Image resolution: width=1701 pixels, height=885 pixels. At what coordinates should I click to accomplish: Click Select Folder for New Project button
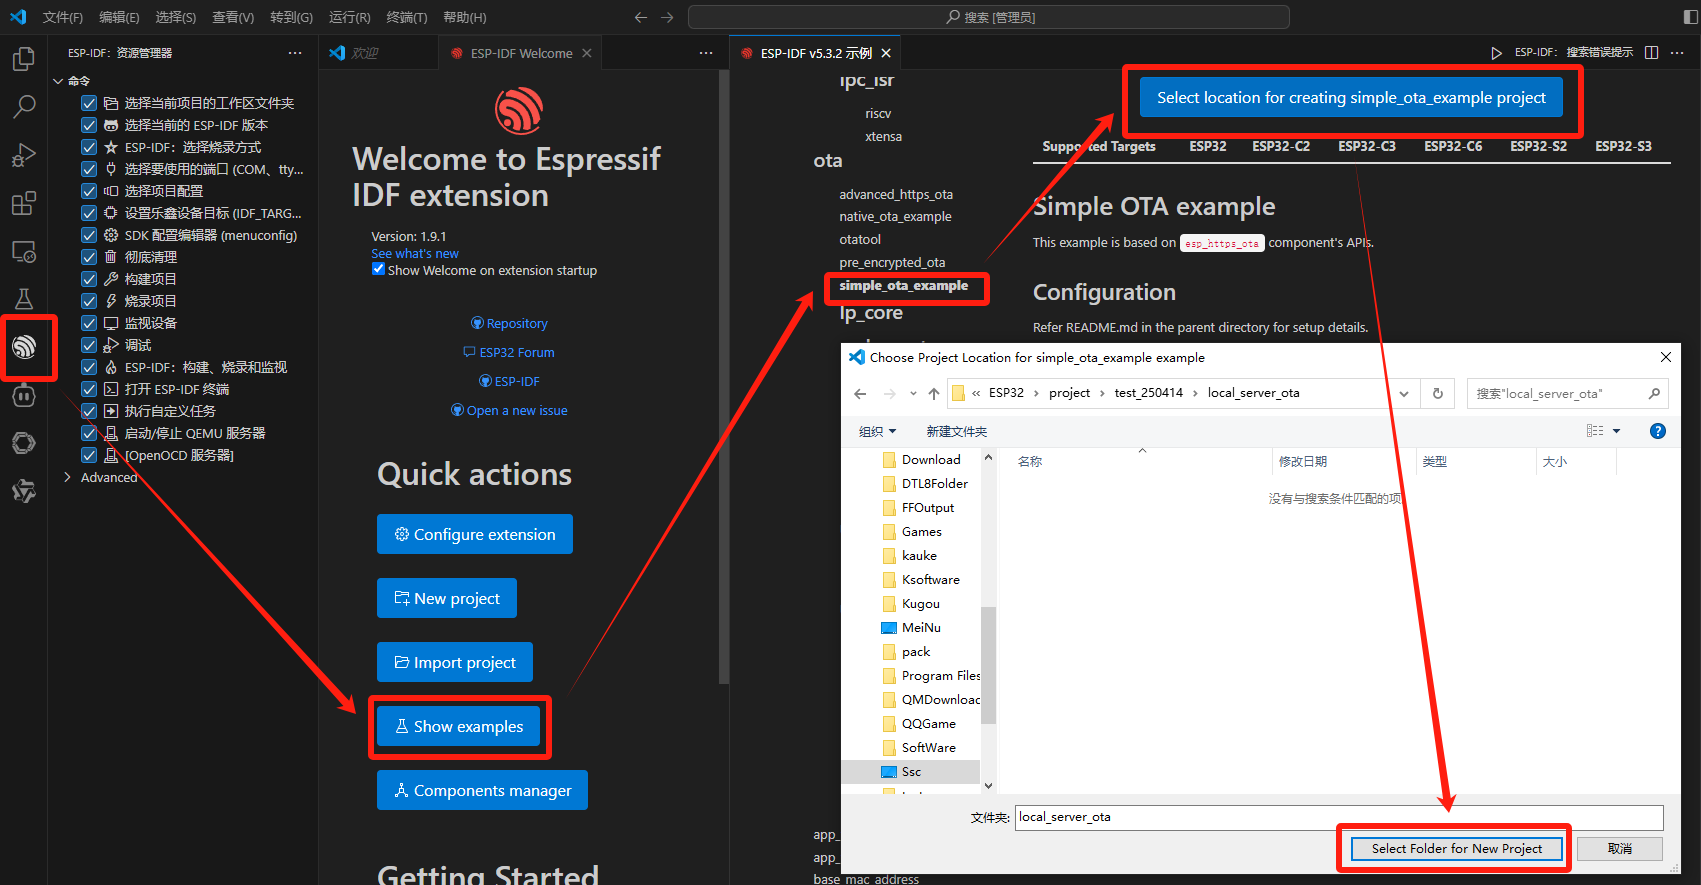[1456, 848]
